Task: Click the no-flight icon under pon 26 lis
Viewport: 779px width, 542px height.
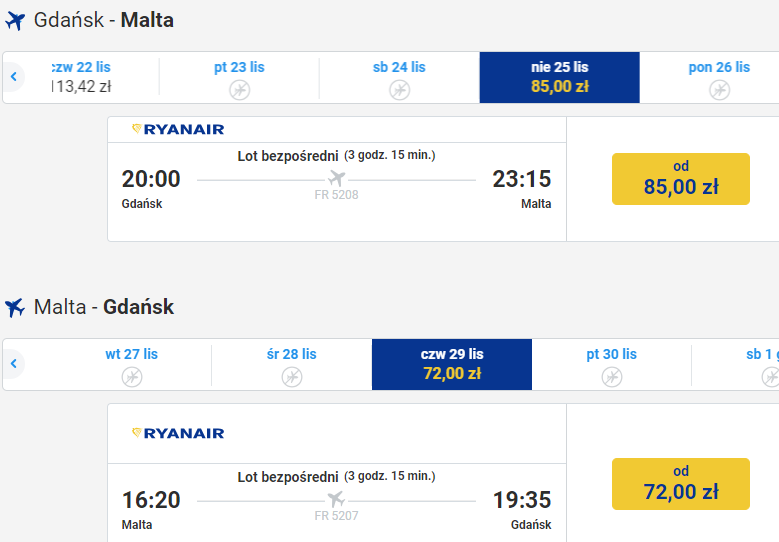Action: [x=719, y=90]
